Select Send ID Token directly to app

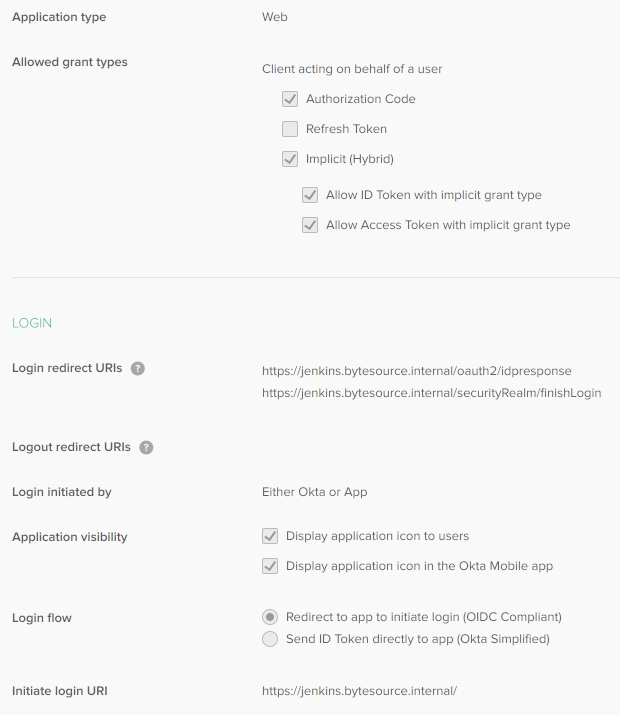click(x=270, y=639)
